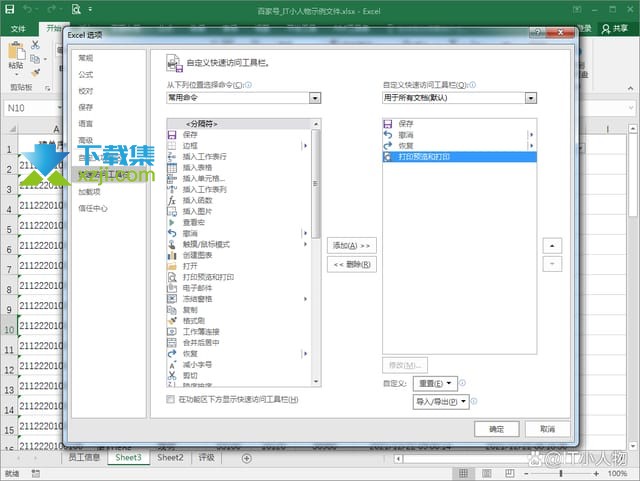
Task: Open the 导入/导出 dropdown button
Action: coord(441,402)
